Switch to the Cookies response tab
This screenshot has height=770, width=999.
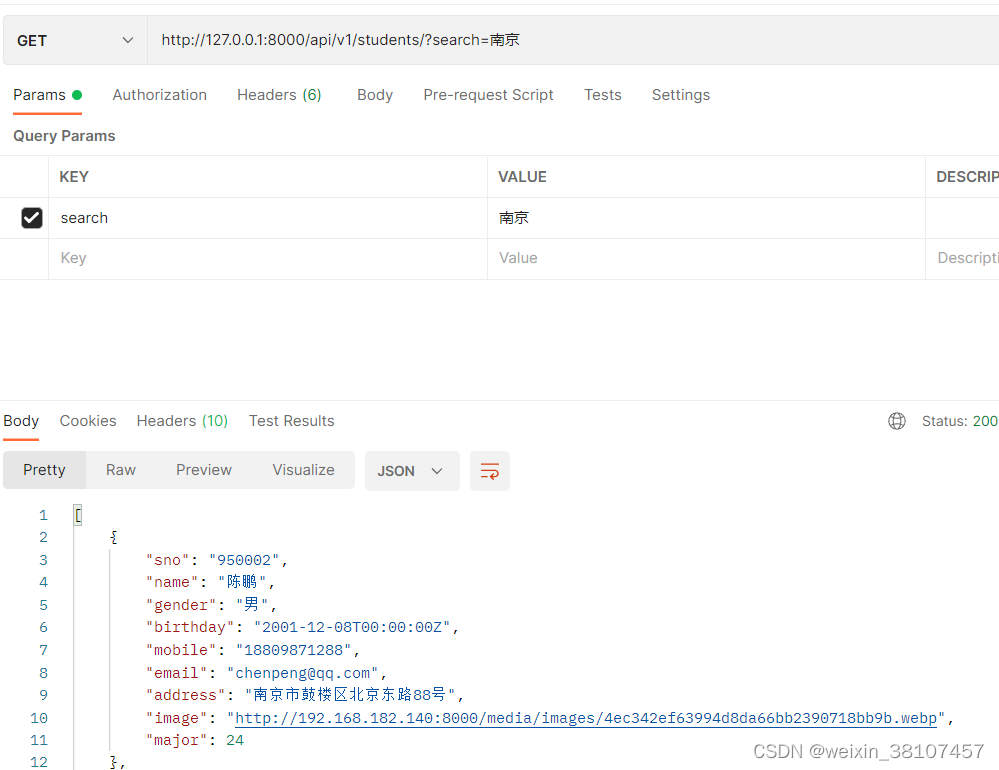tap(87, 421)
